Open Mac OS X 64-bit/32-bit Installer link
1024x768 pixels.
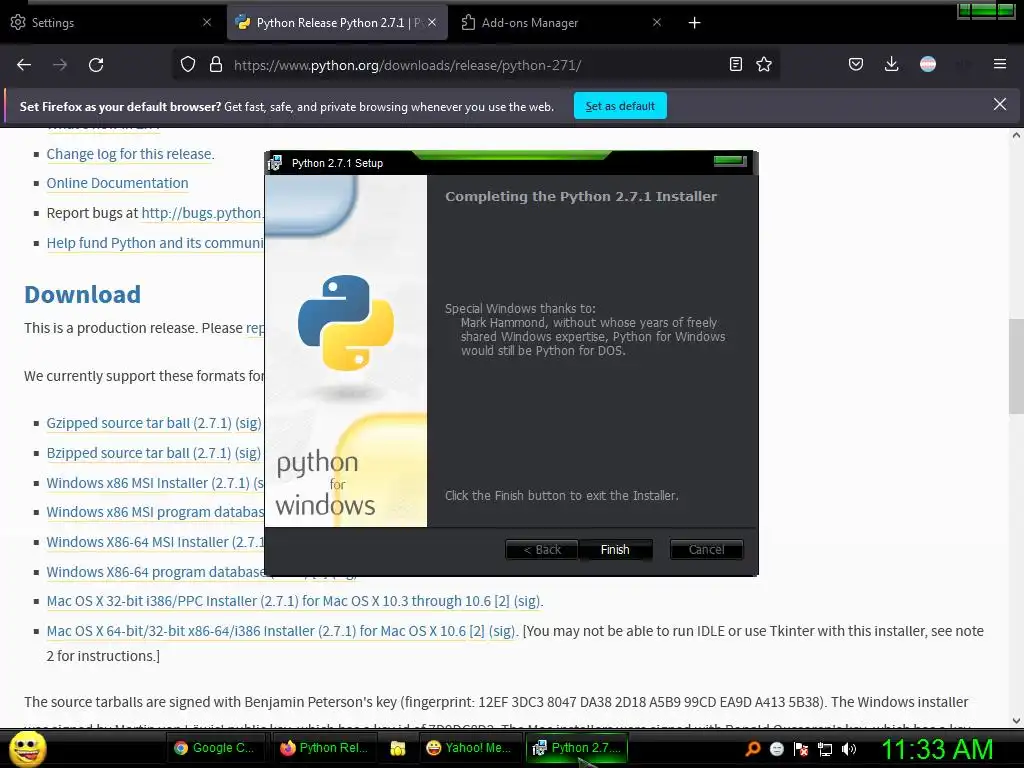point(256,632)
